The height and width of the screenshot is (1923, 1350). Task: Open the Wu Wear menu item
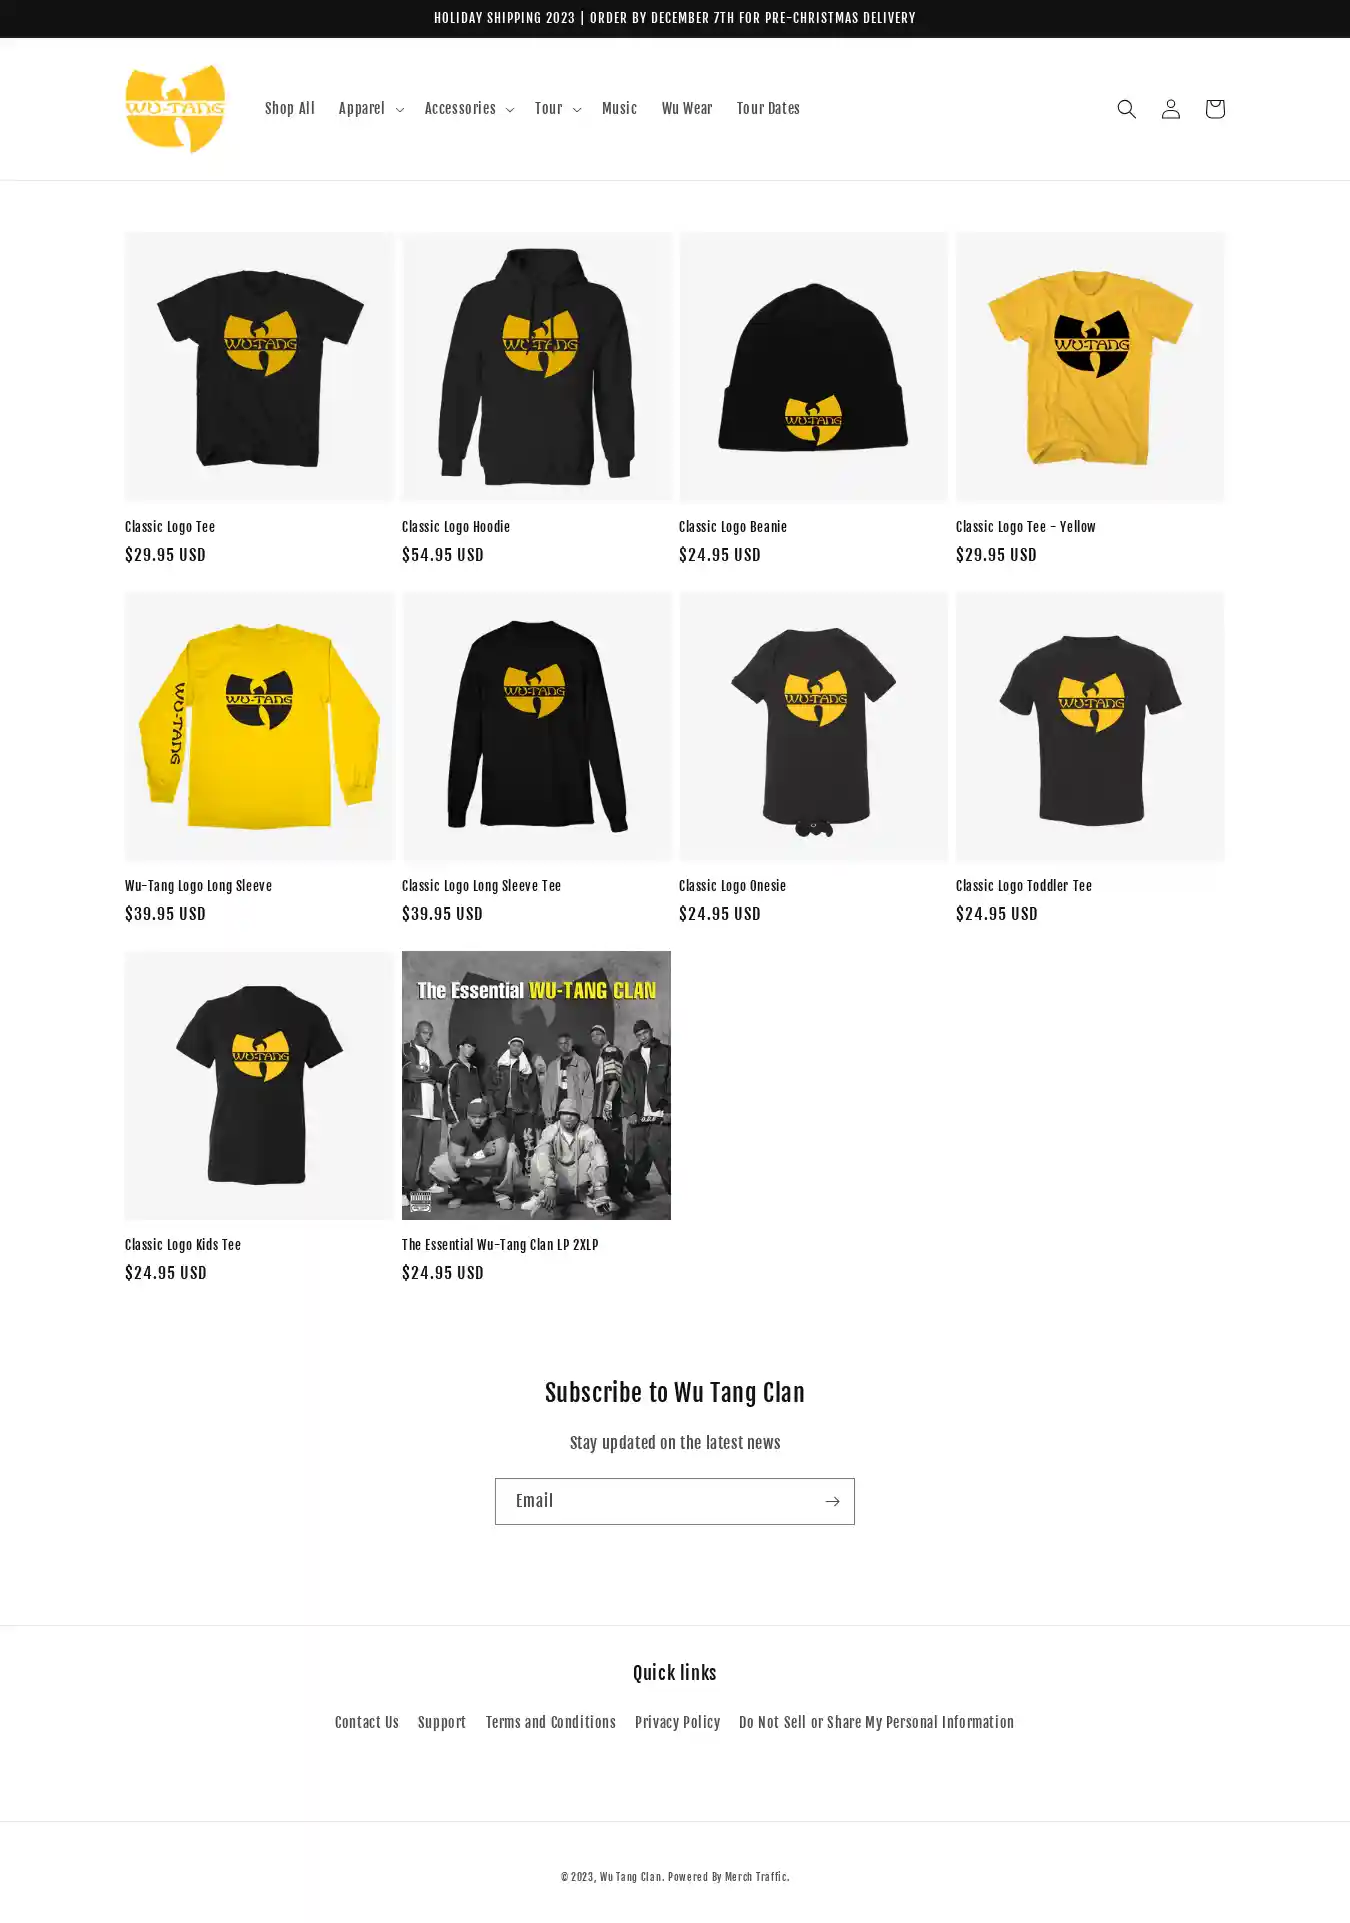(x=687, y=109)
